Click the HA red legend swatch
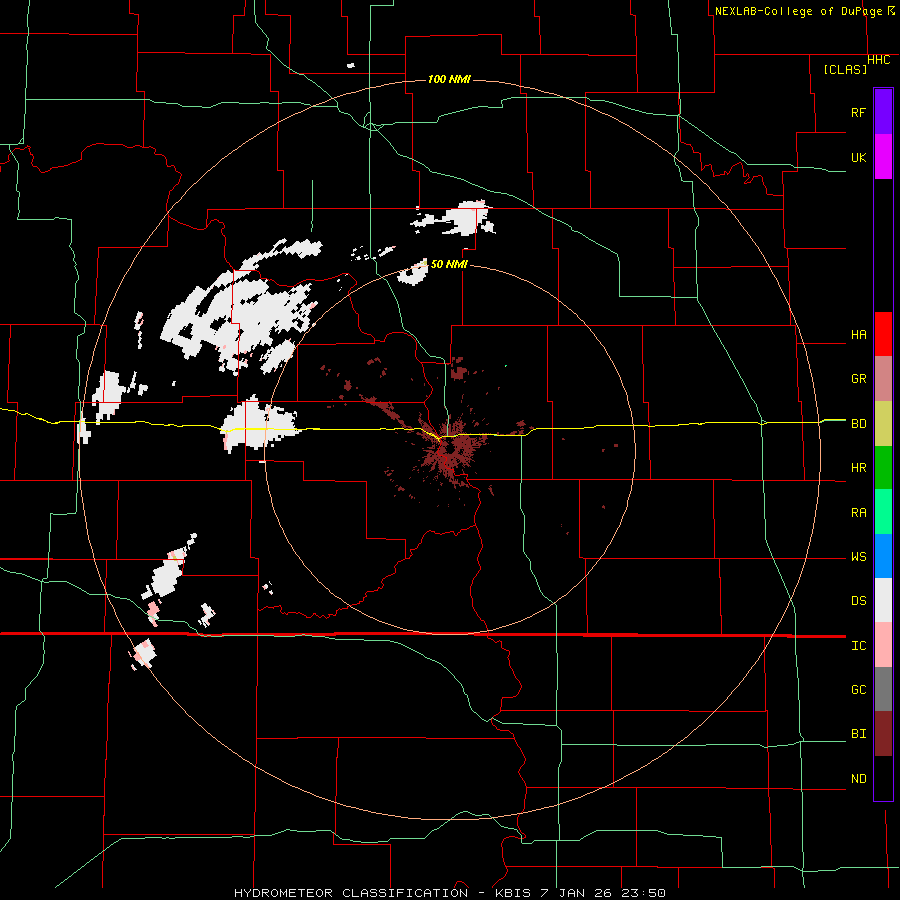 point(883,334)
